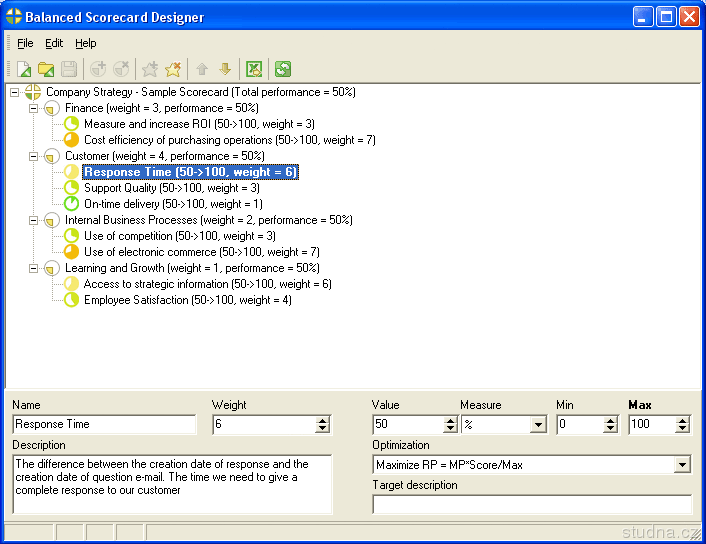Viewport: 706px width, 544px height.
Task: Click the Weight input field showing 6
Action: point(264,424)
